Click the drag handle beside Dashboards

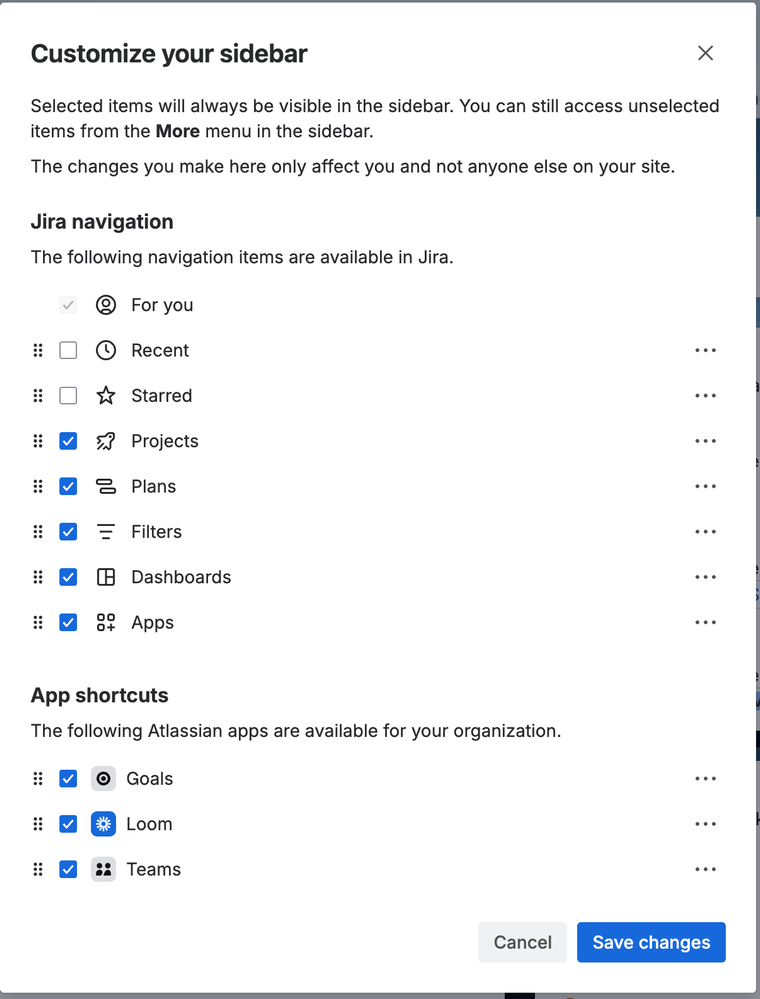pos(38,577)
